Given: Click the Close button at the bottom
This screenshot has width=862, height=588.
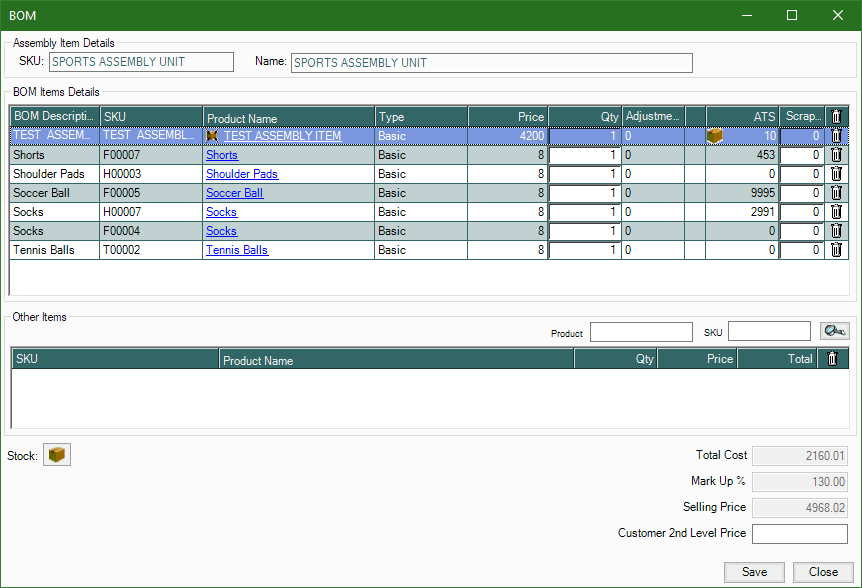Looking at the screenshot, I should (823, 572).
